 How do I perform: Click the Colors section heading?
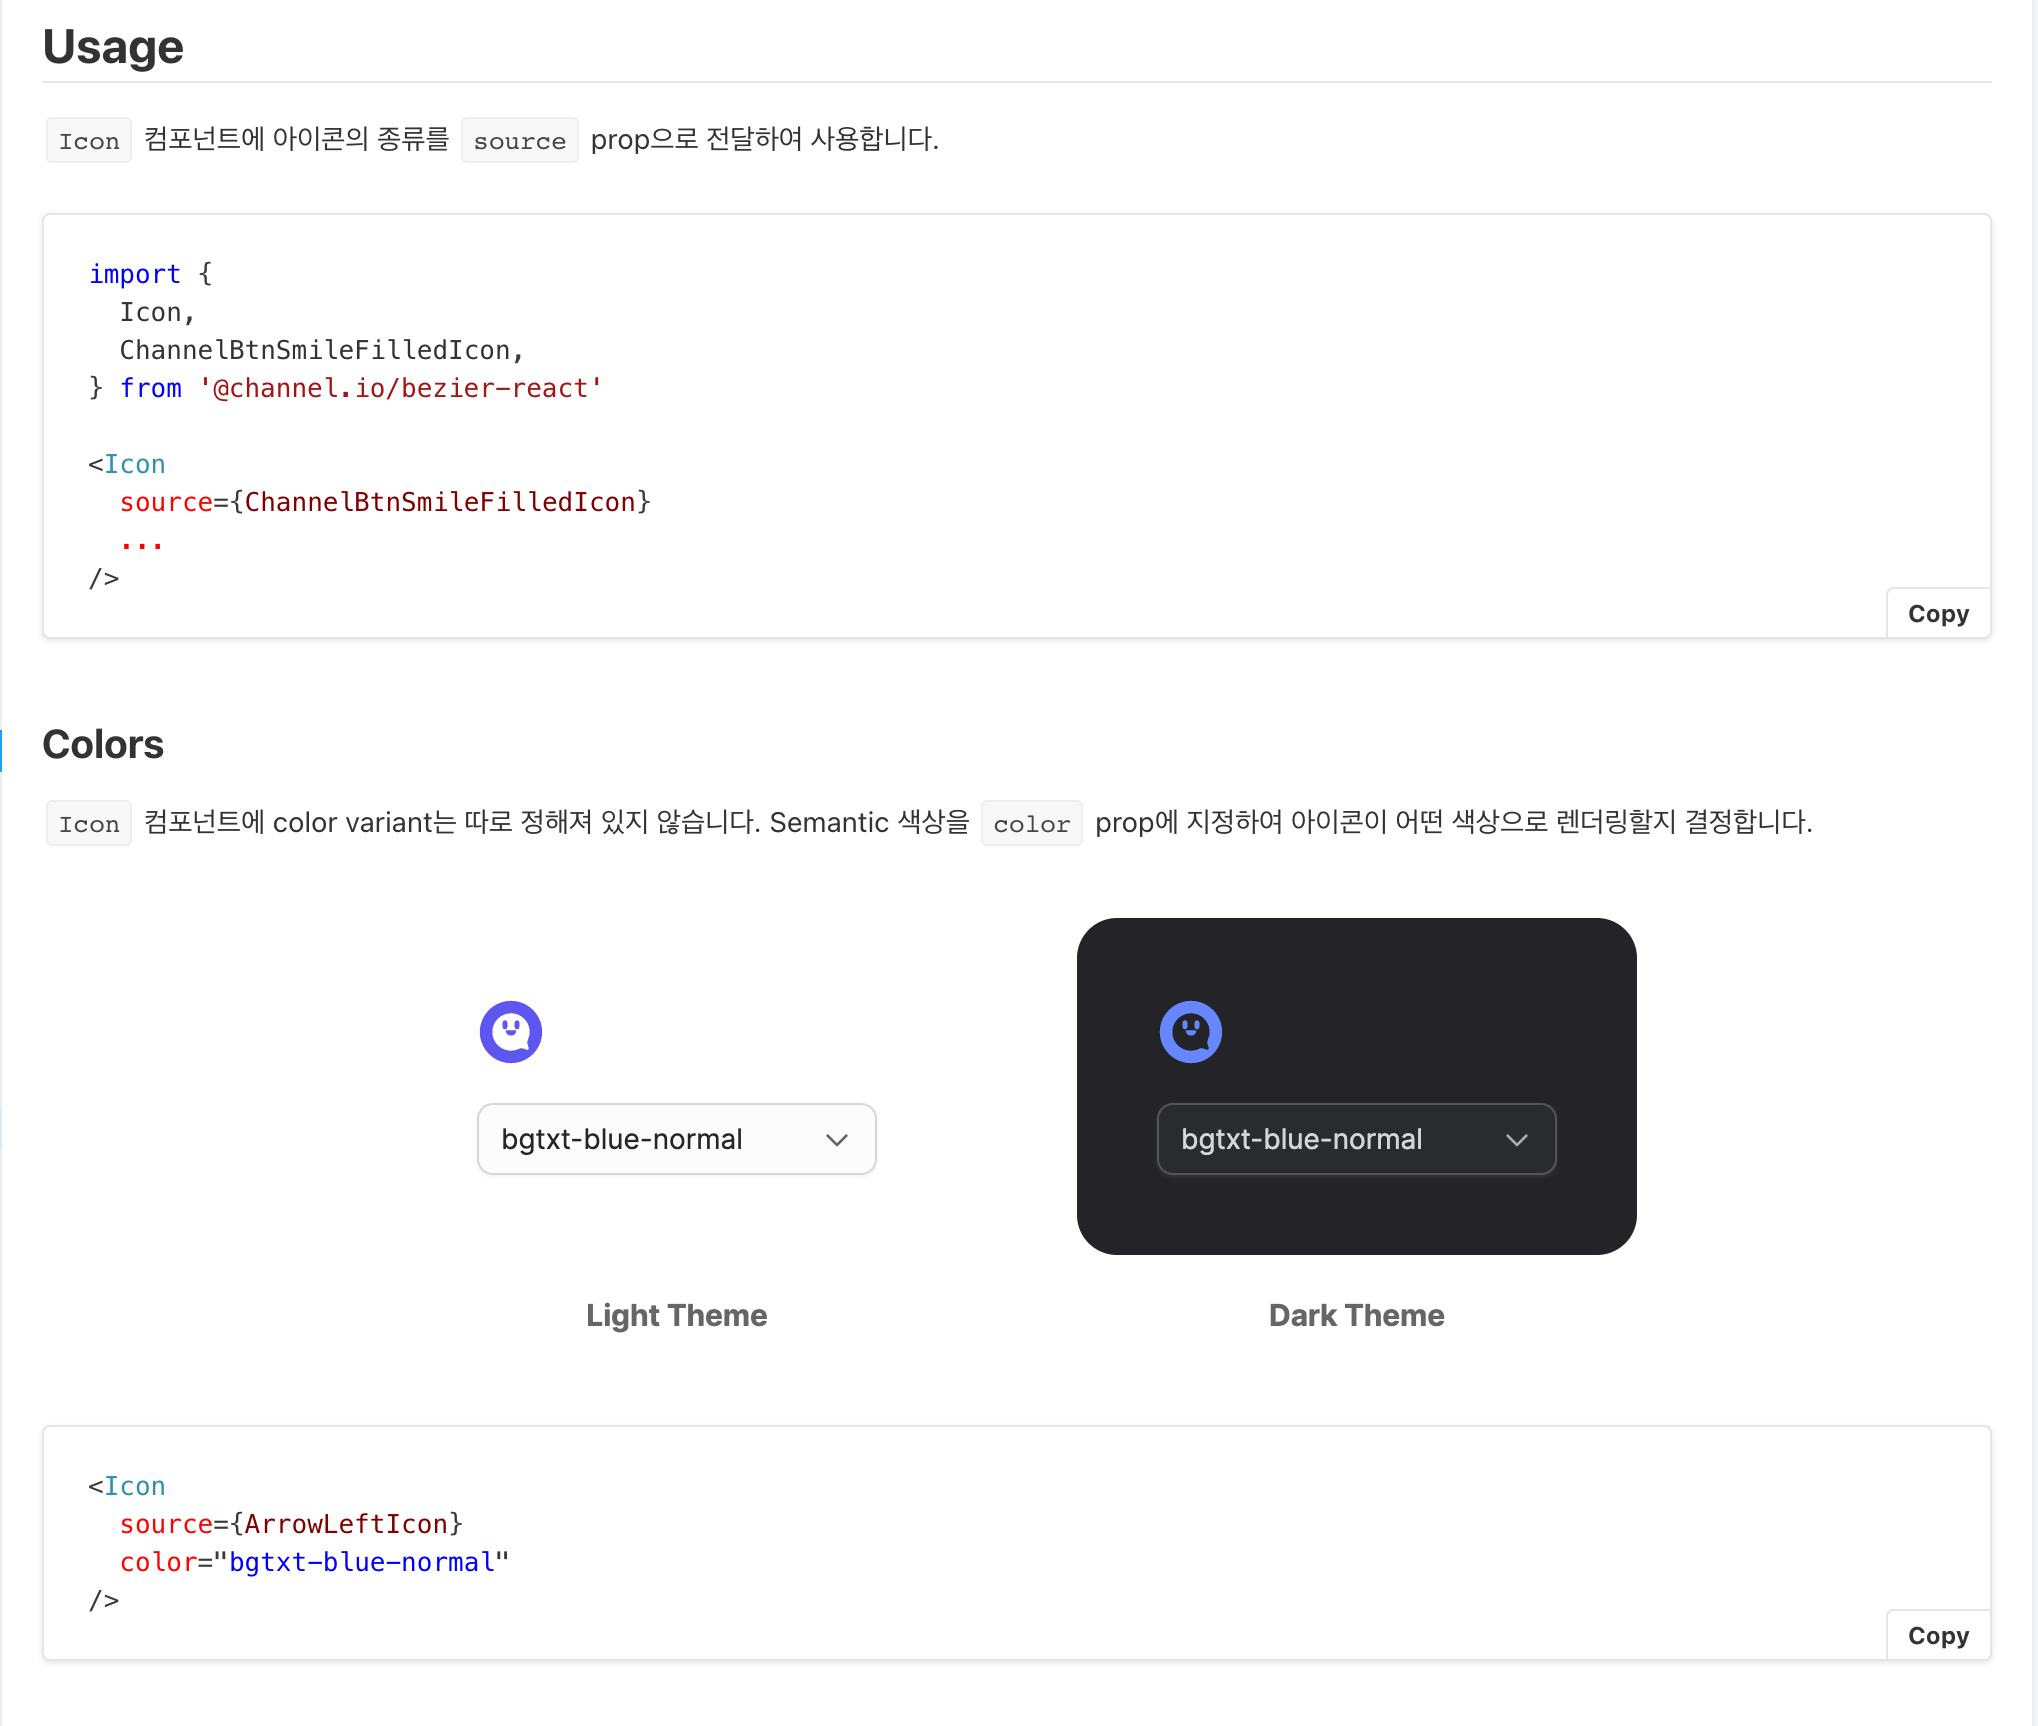[x=103, y=745]
